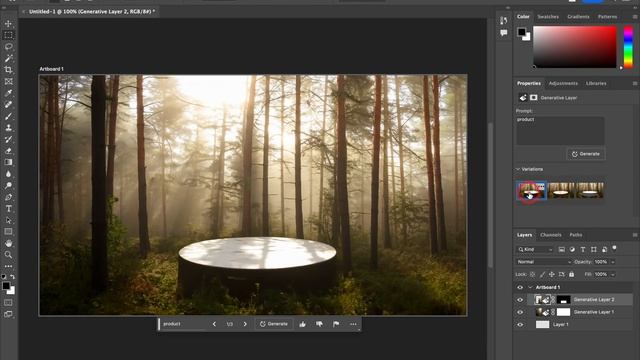Toggle lock position icon
The height and width of the screenshot is (360, 640).
[x=552, y=274]
